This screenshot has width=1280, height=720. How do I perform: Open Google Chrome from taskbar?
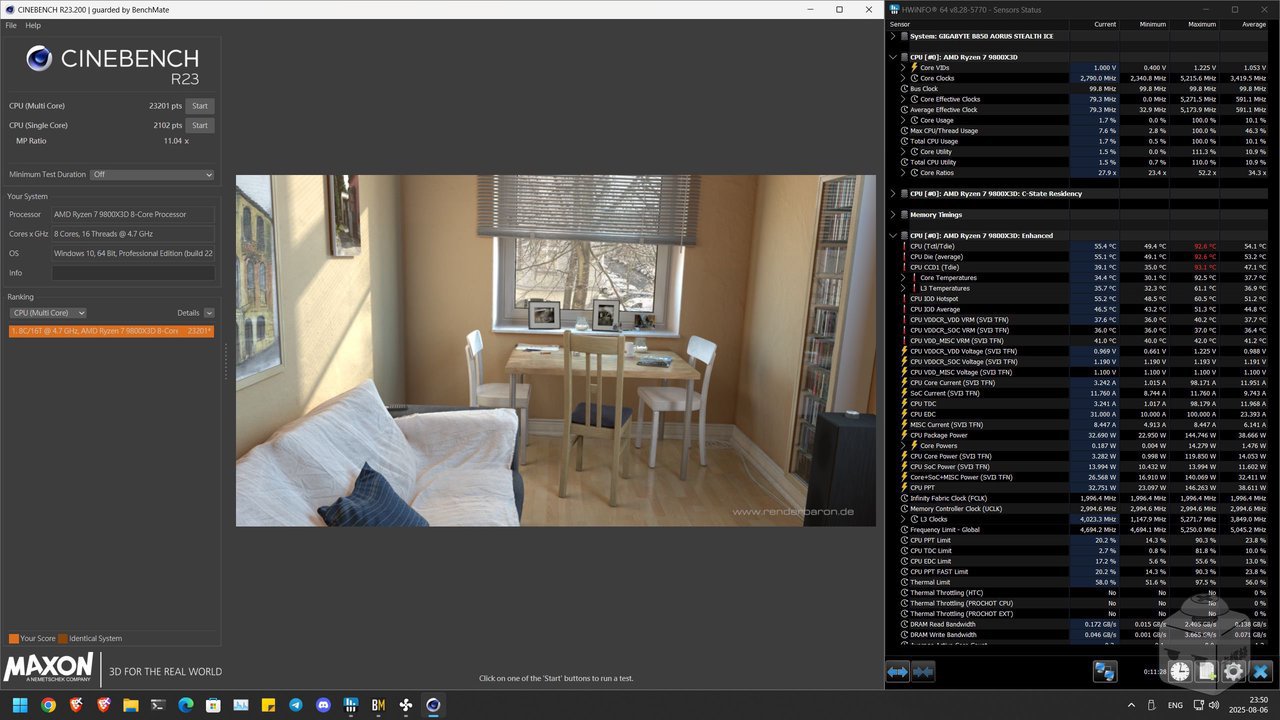tap(48, 705)
